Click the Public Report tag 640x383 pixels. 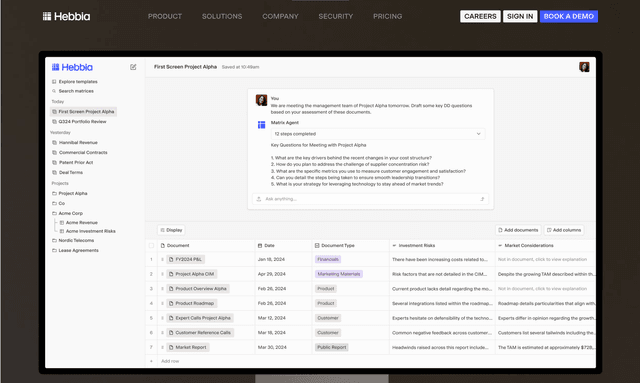coord(331,347)
